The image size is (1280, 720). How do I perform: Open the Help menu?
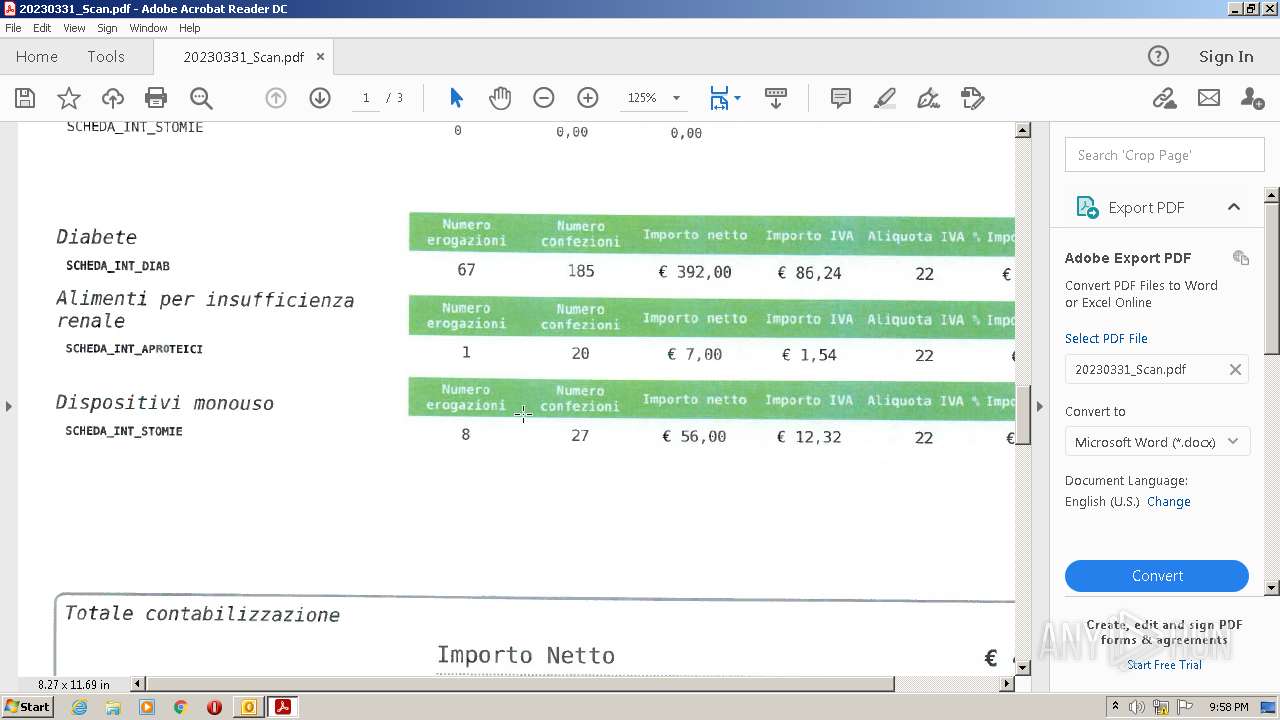(189, 28)
